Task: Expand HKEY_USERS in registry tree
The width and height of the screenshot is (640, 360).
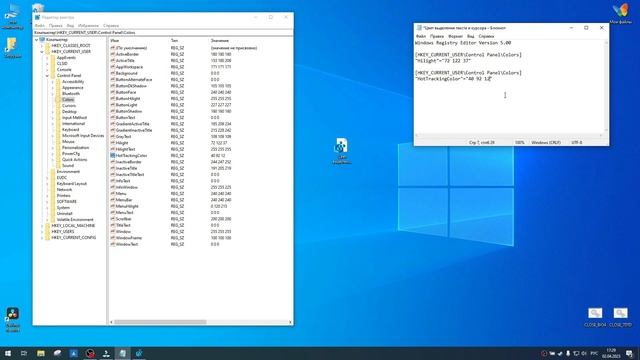Action: click(x=42, y=231)
